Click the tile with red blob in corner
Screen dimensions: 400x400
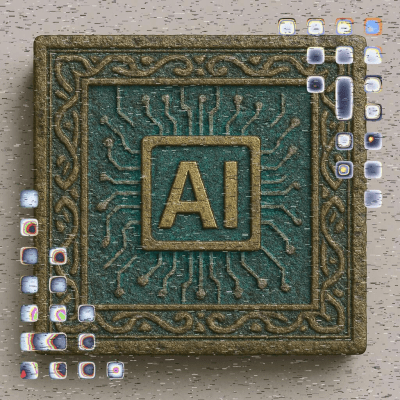pyautogui.click(x=29, y=371)
